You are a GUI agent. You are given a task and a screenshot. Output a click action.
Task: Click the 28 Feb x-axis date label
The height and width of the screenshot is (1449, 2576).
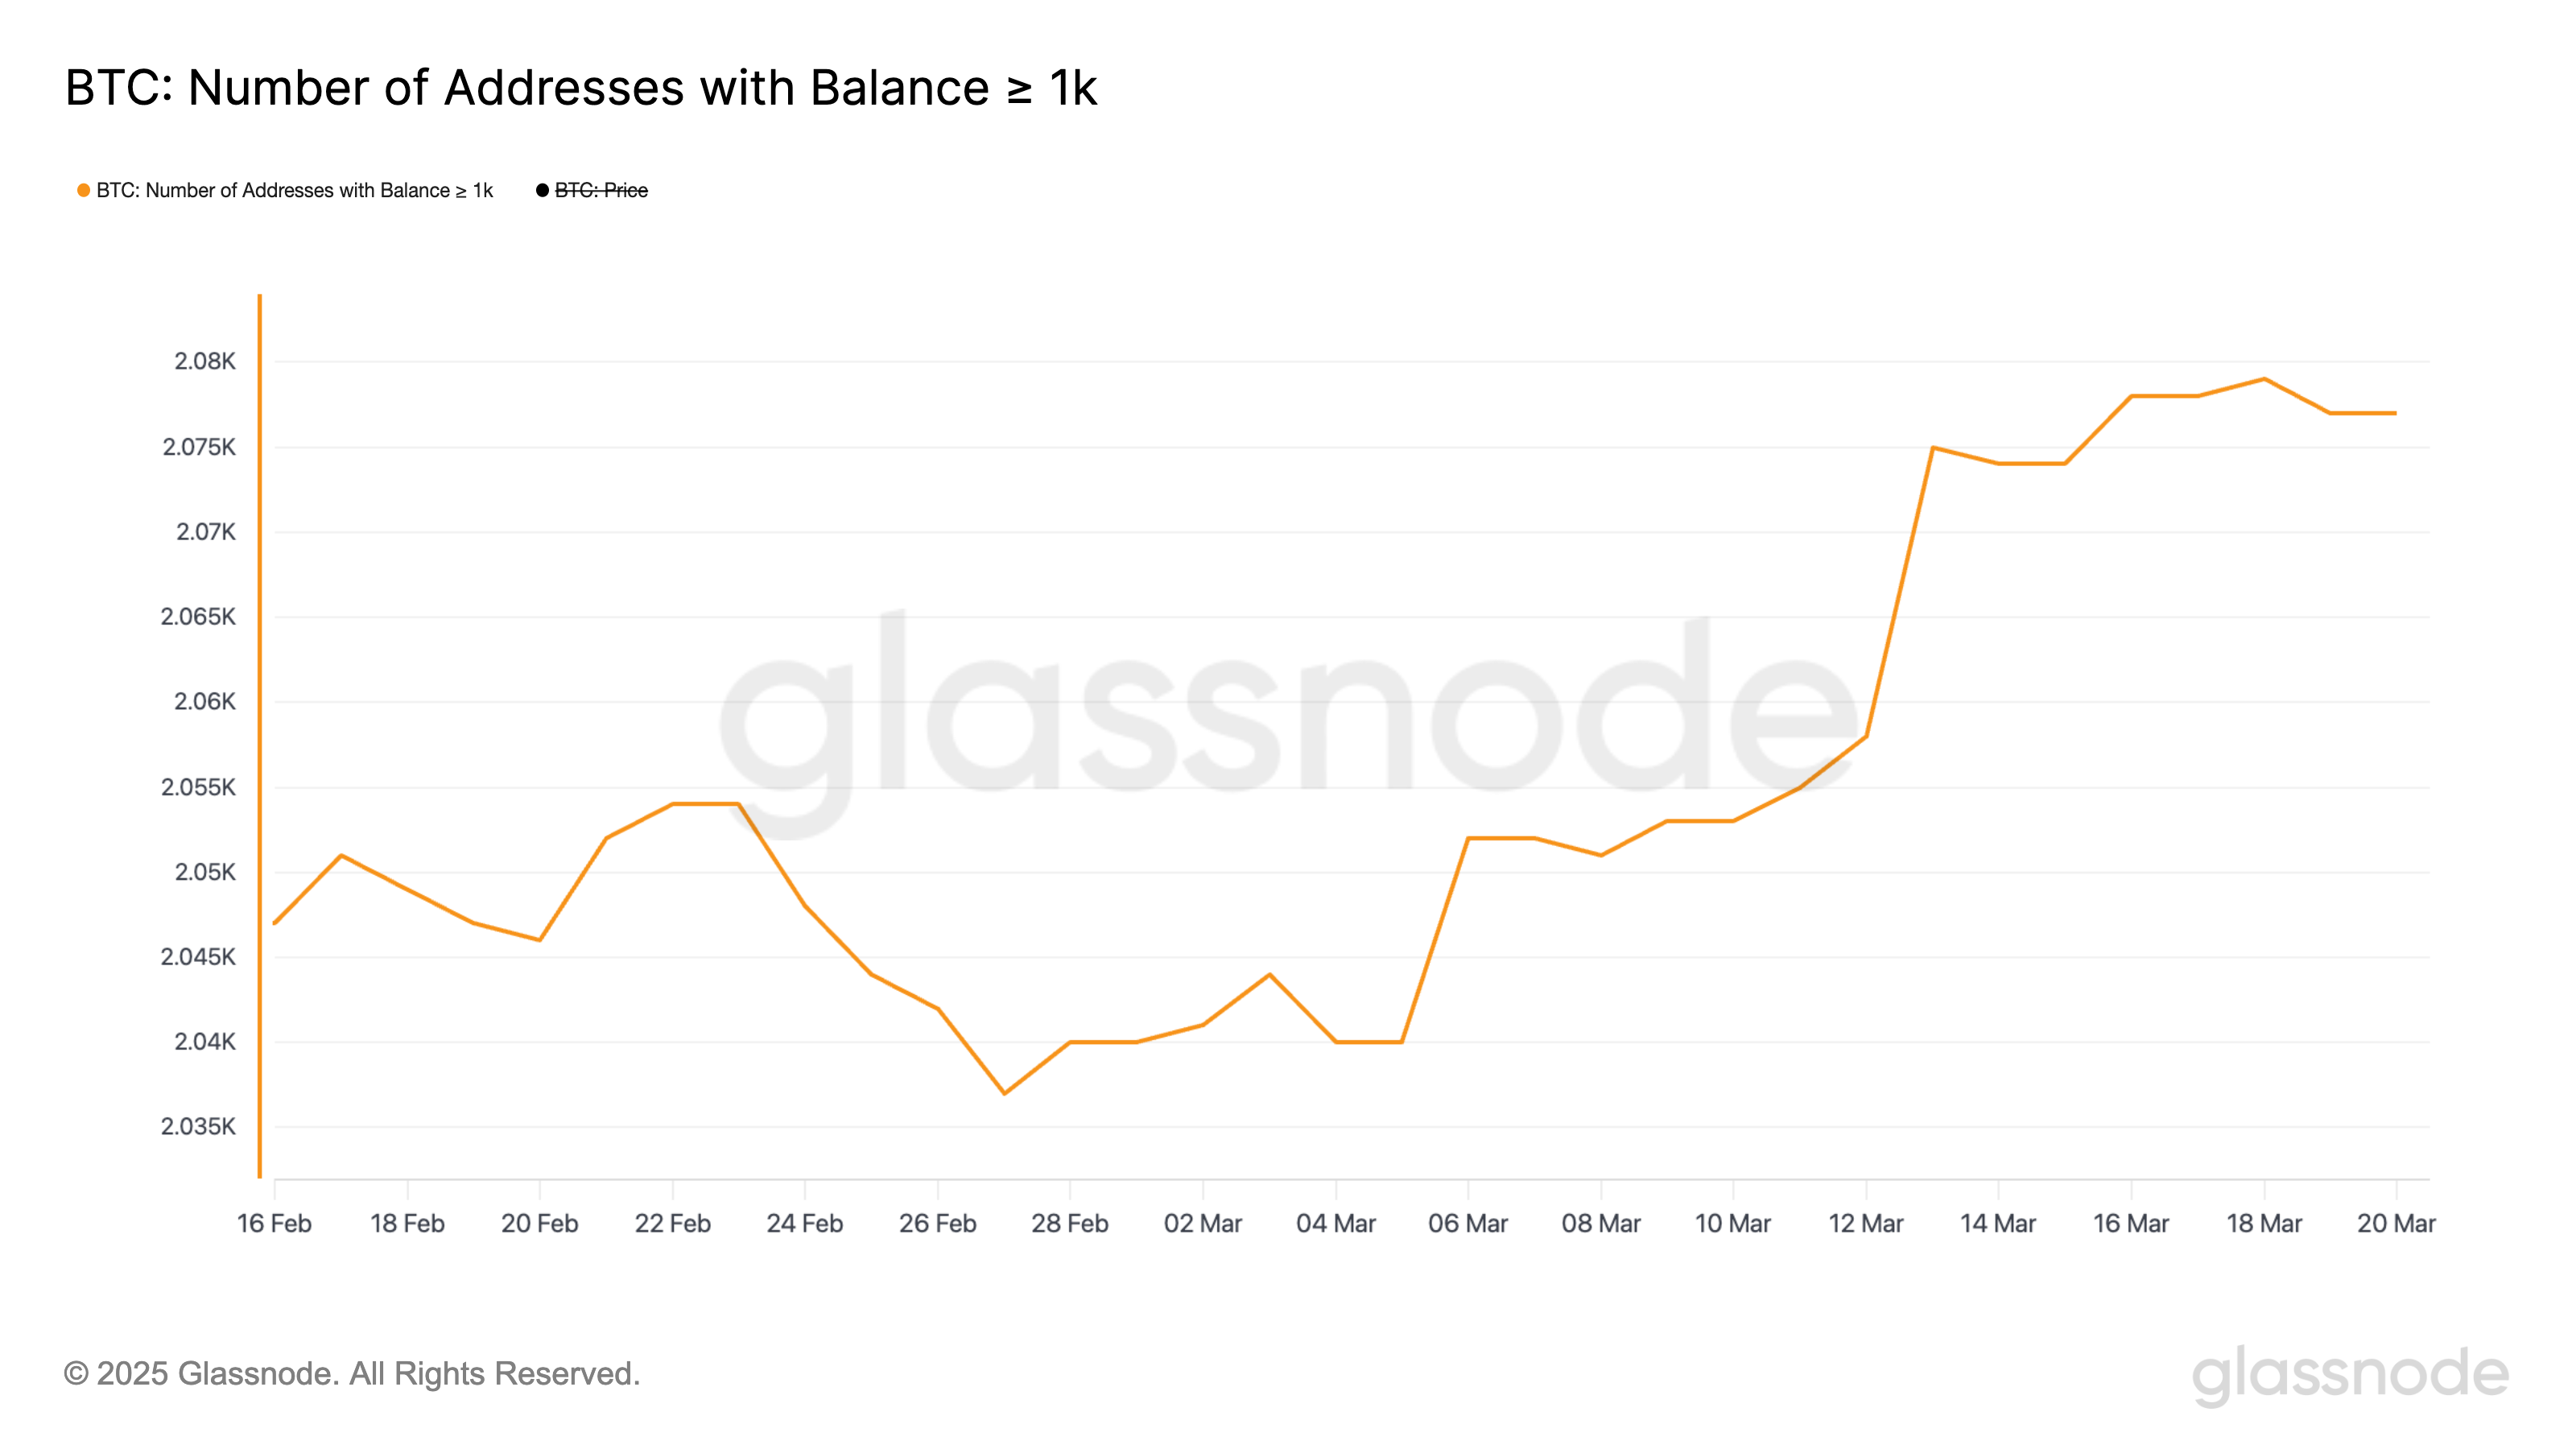[1070, 1223]
